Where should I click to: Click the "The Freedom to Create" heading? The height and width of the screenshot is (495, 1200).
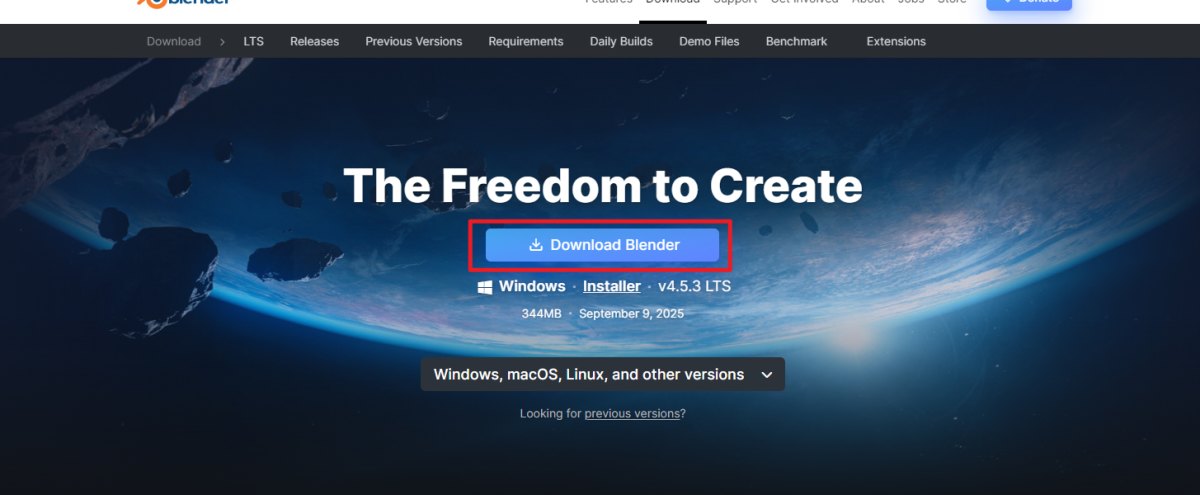(x=602, y=186)
